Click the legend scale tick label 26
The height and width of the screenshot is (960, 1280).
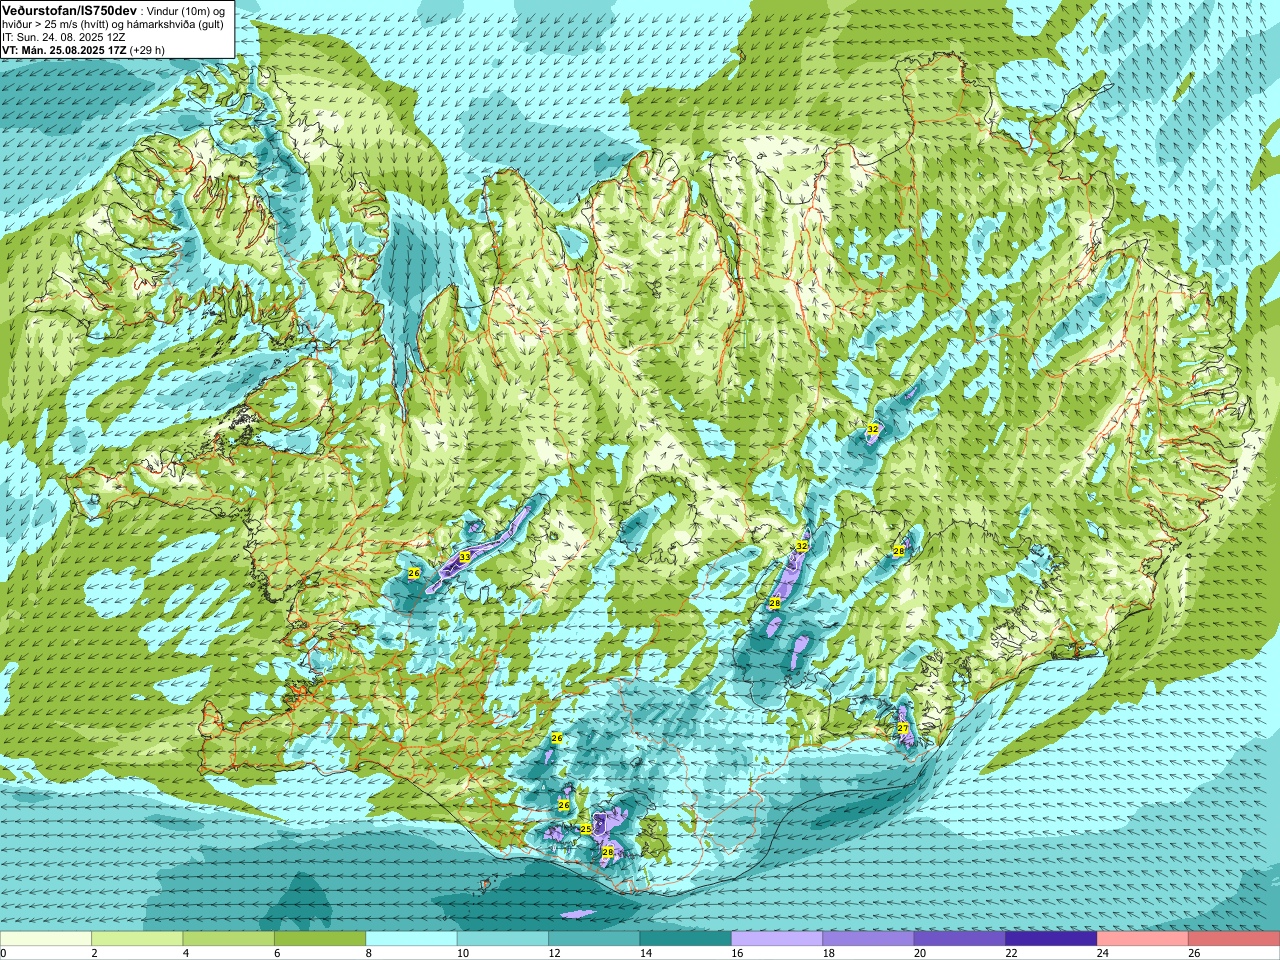click(1195, 953)
